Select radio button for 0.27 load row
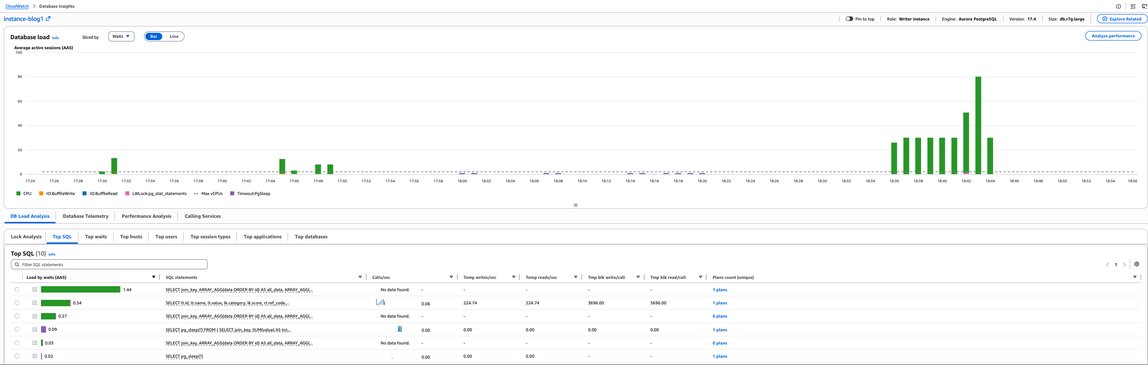This screenshot has width=1148, height=365. (17, 316)
